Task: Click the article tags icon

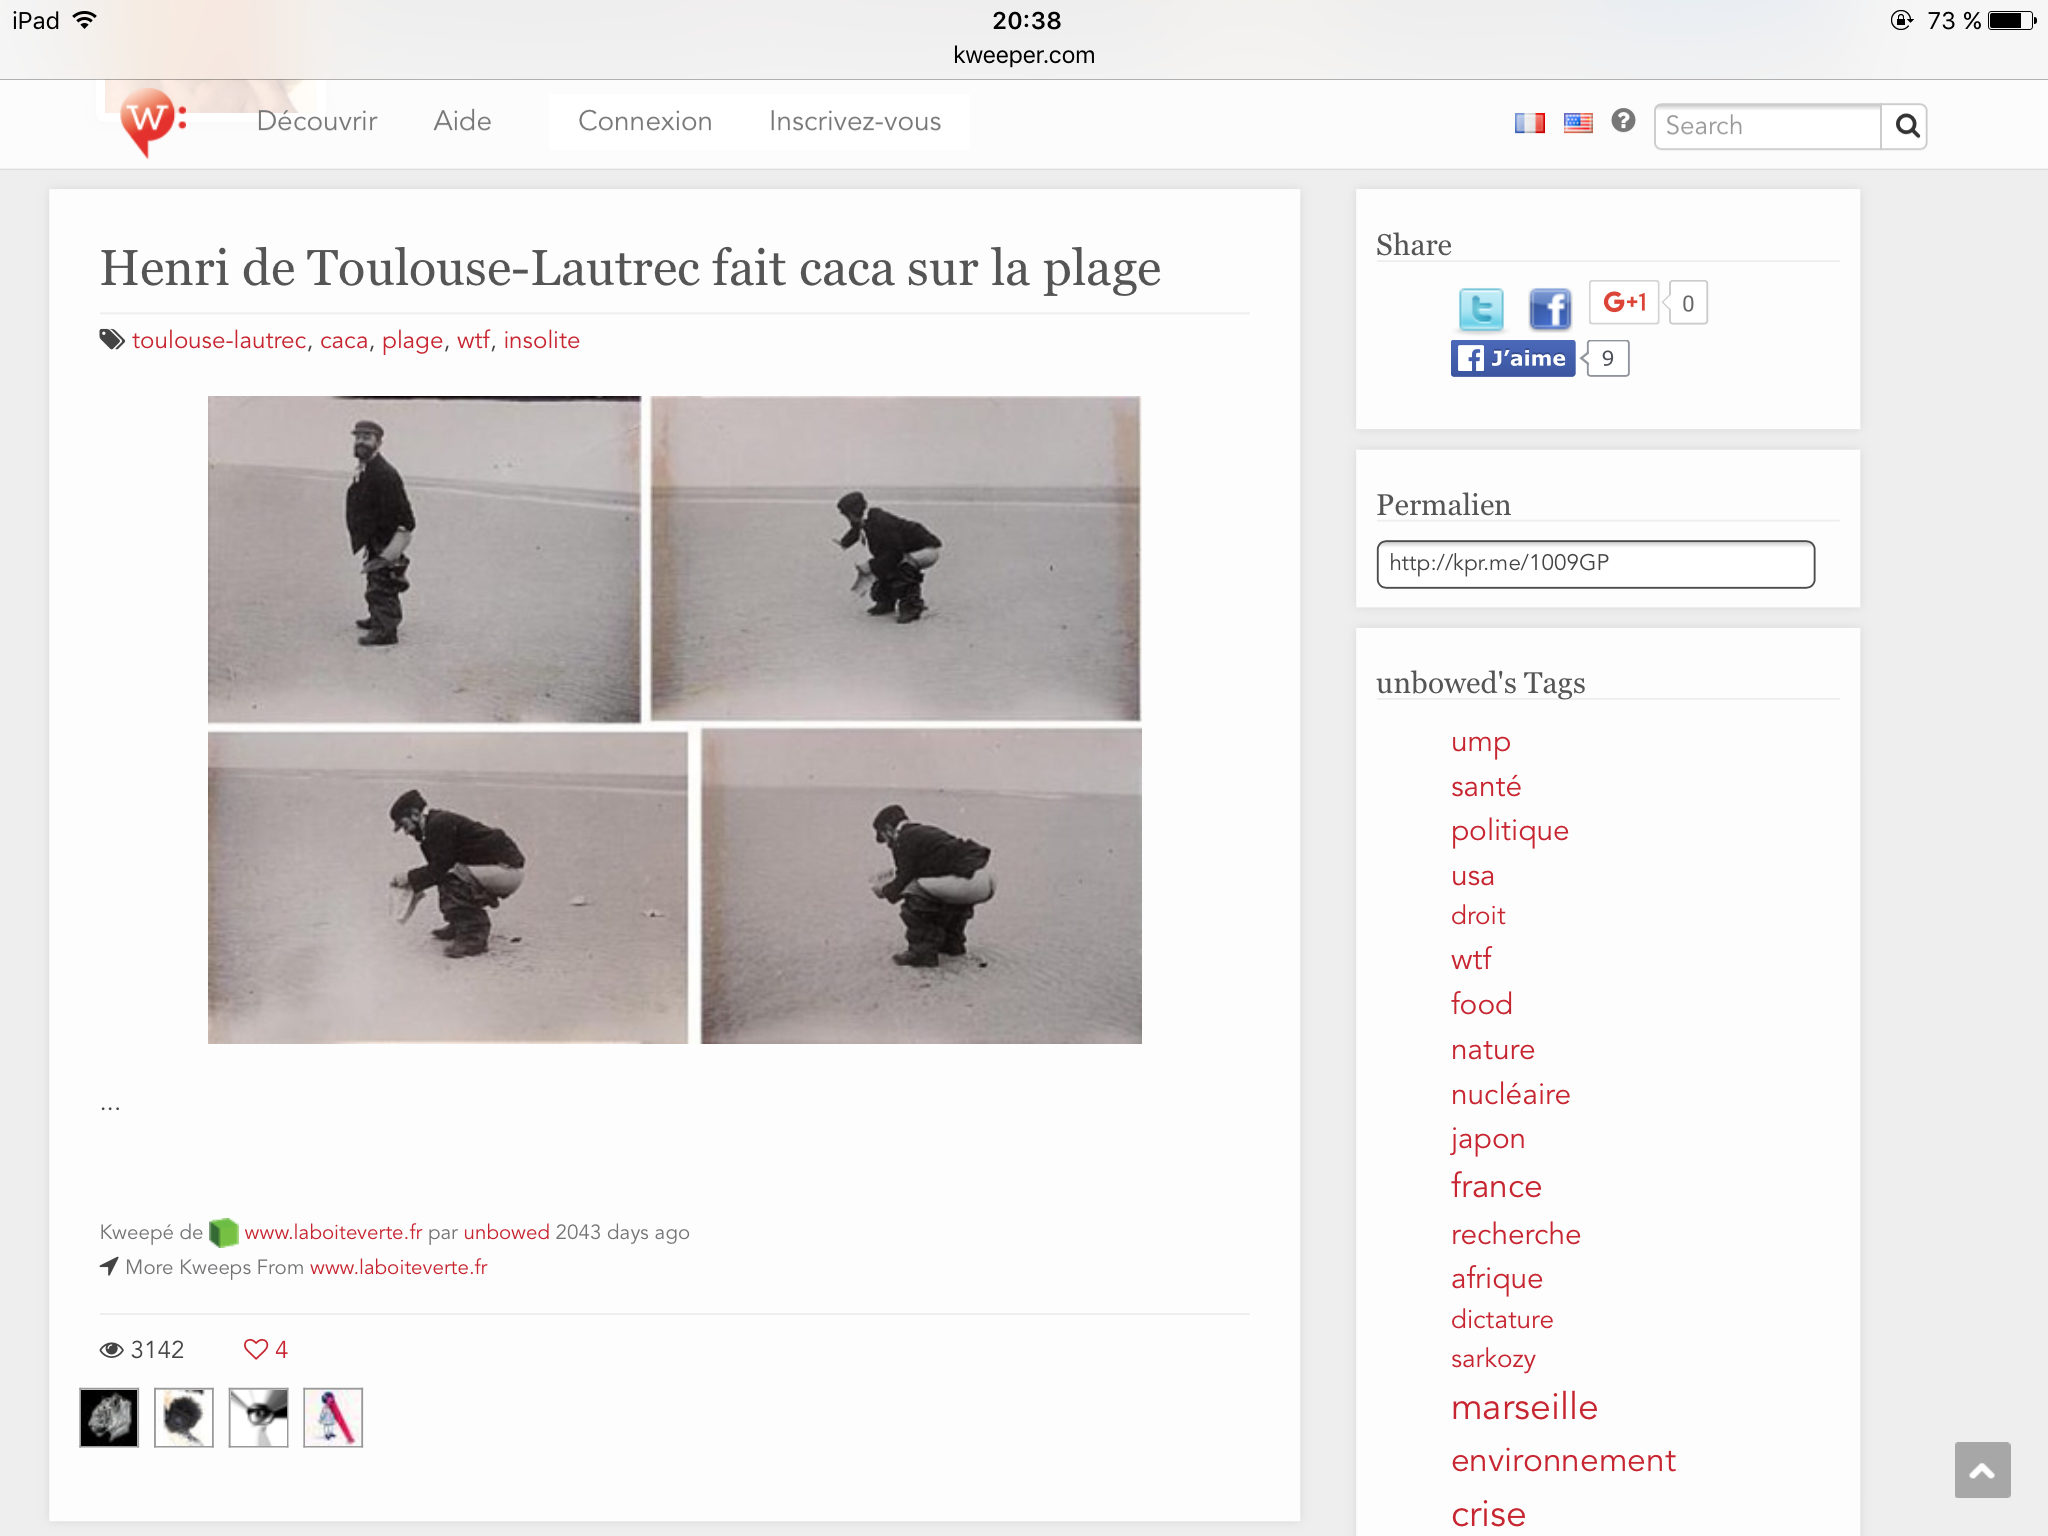Action: pyautogui.click(x=112, y=340)
